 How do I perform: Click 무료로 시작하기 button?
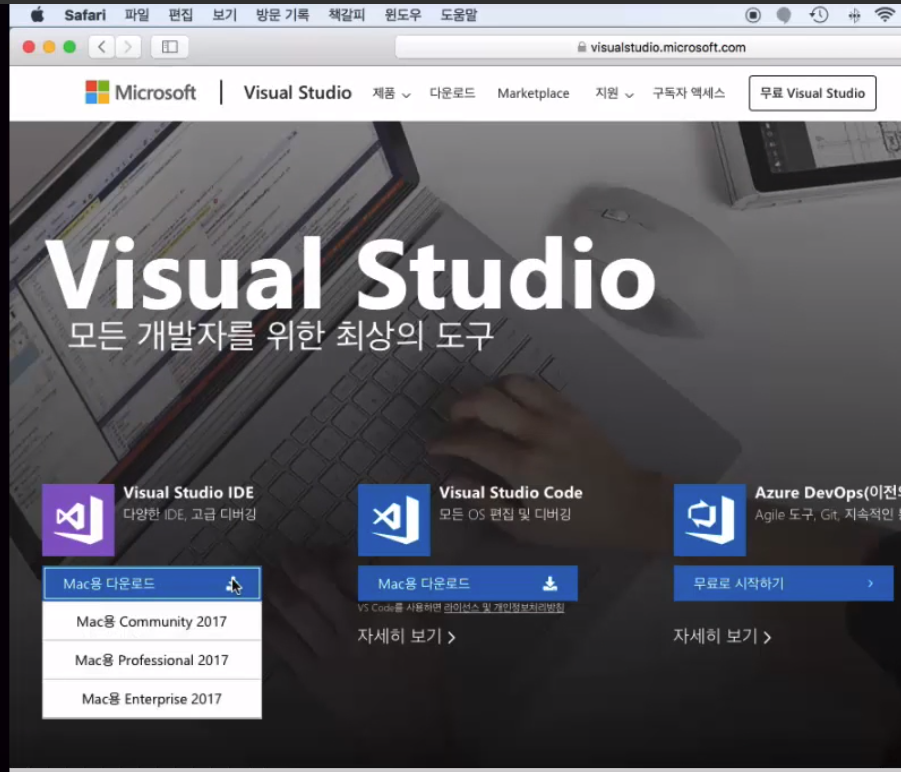[x=783, y=584]
